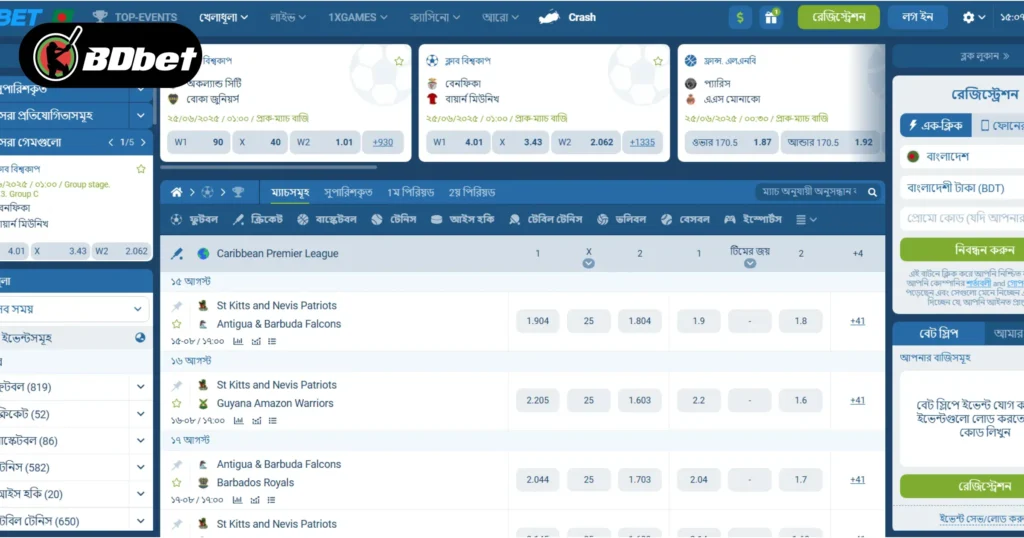Image resolution: width=1024 pixels, height=538 pixels.
Task: Expand the ফুটবল (819) sidebar category
Action: tap(140, 387)
